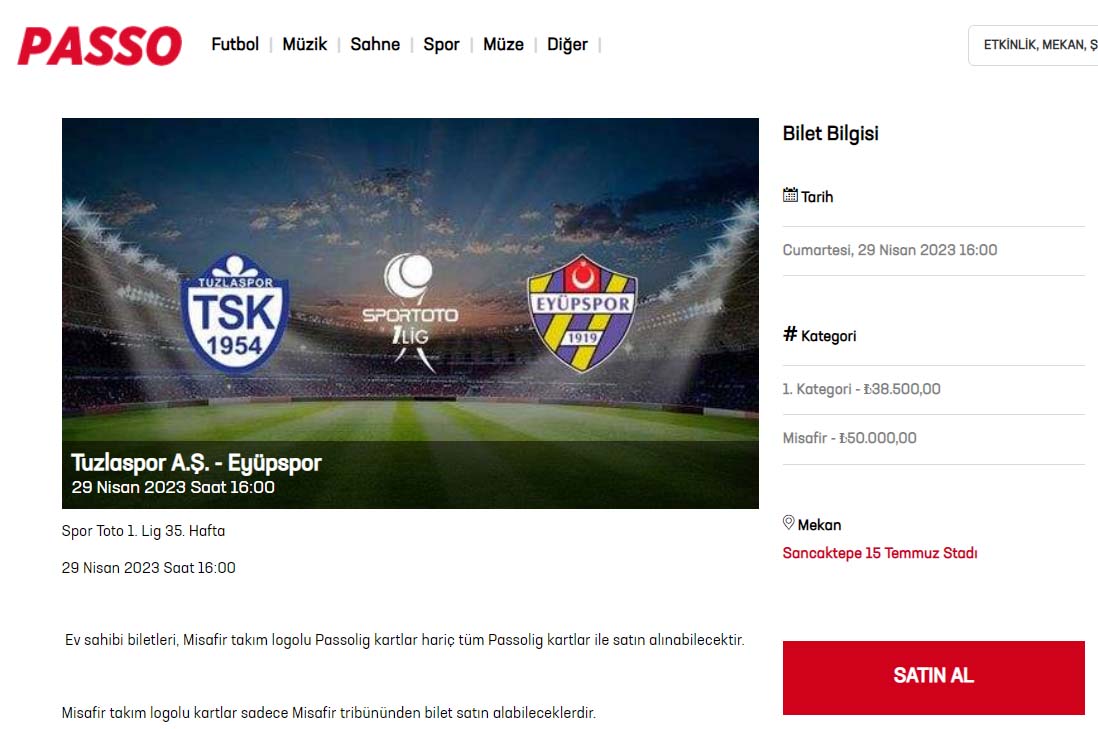
Task: Click the location pin icon beside Mekan
Action: pos(788,522)
